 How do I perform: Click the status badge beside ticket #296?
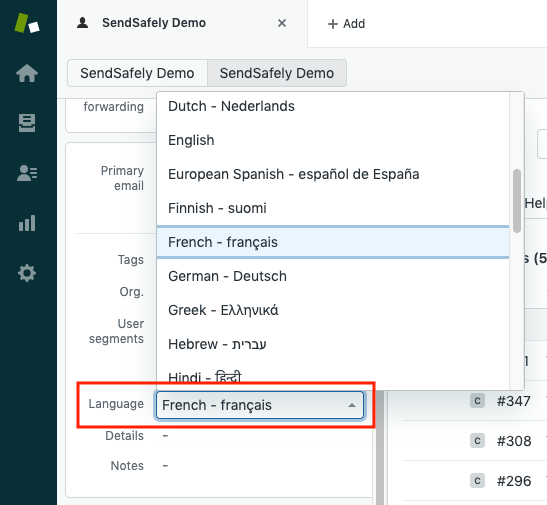coord(477,481)
